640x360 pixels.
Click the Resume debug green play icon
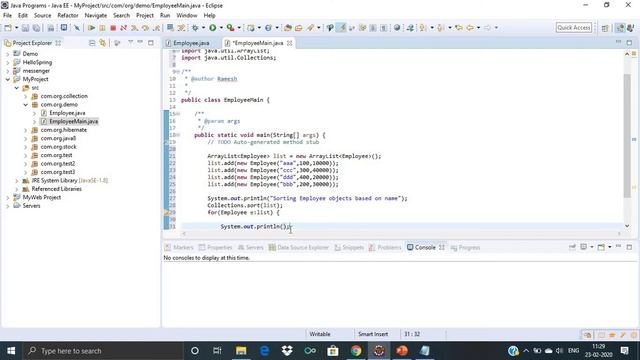pos(91,28)
